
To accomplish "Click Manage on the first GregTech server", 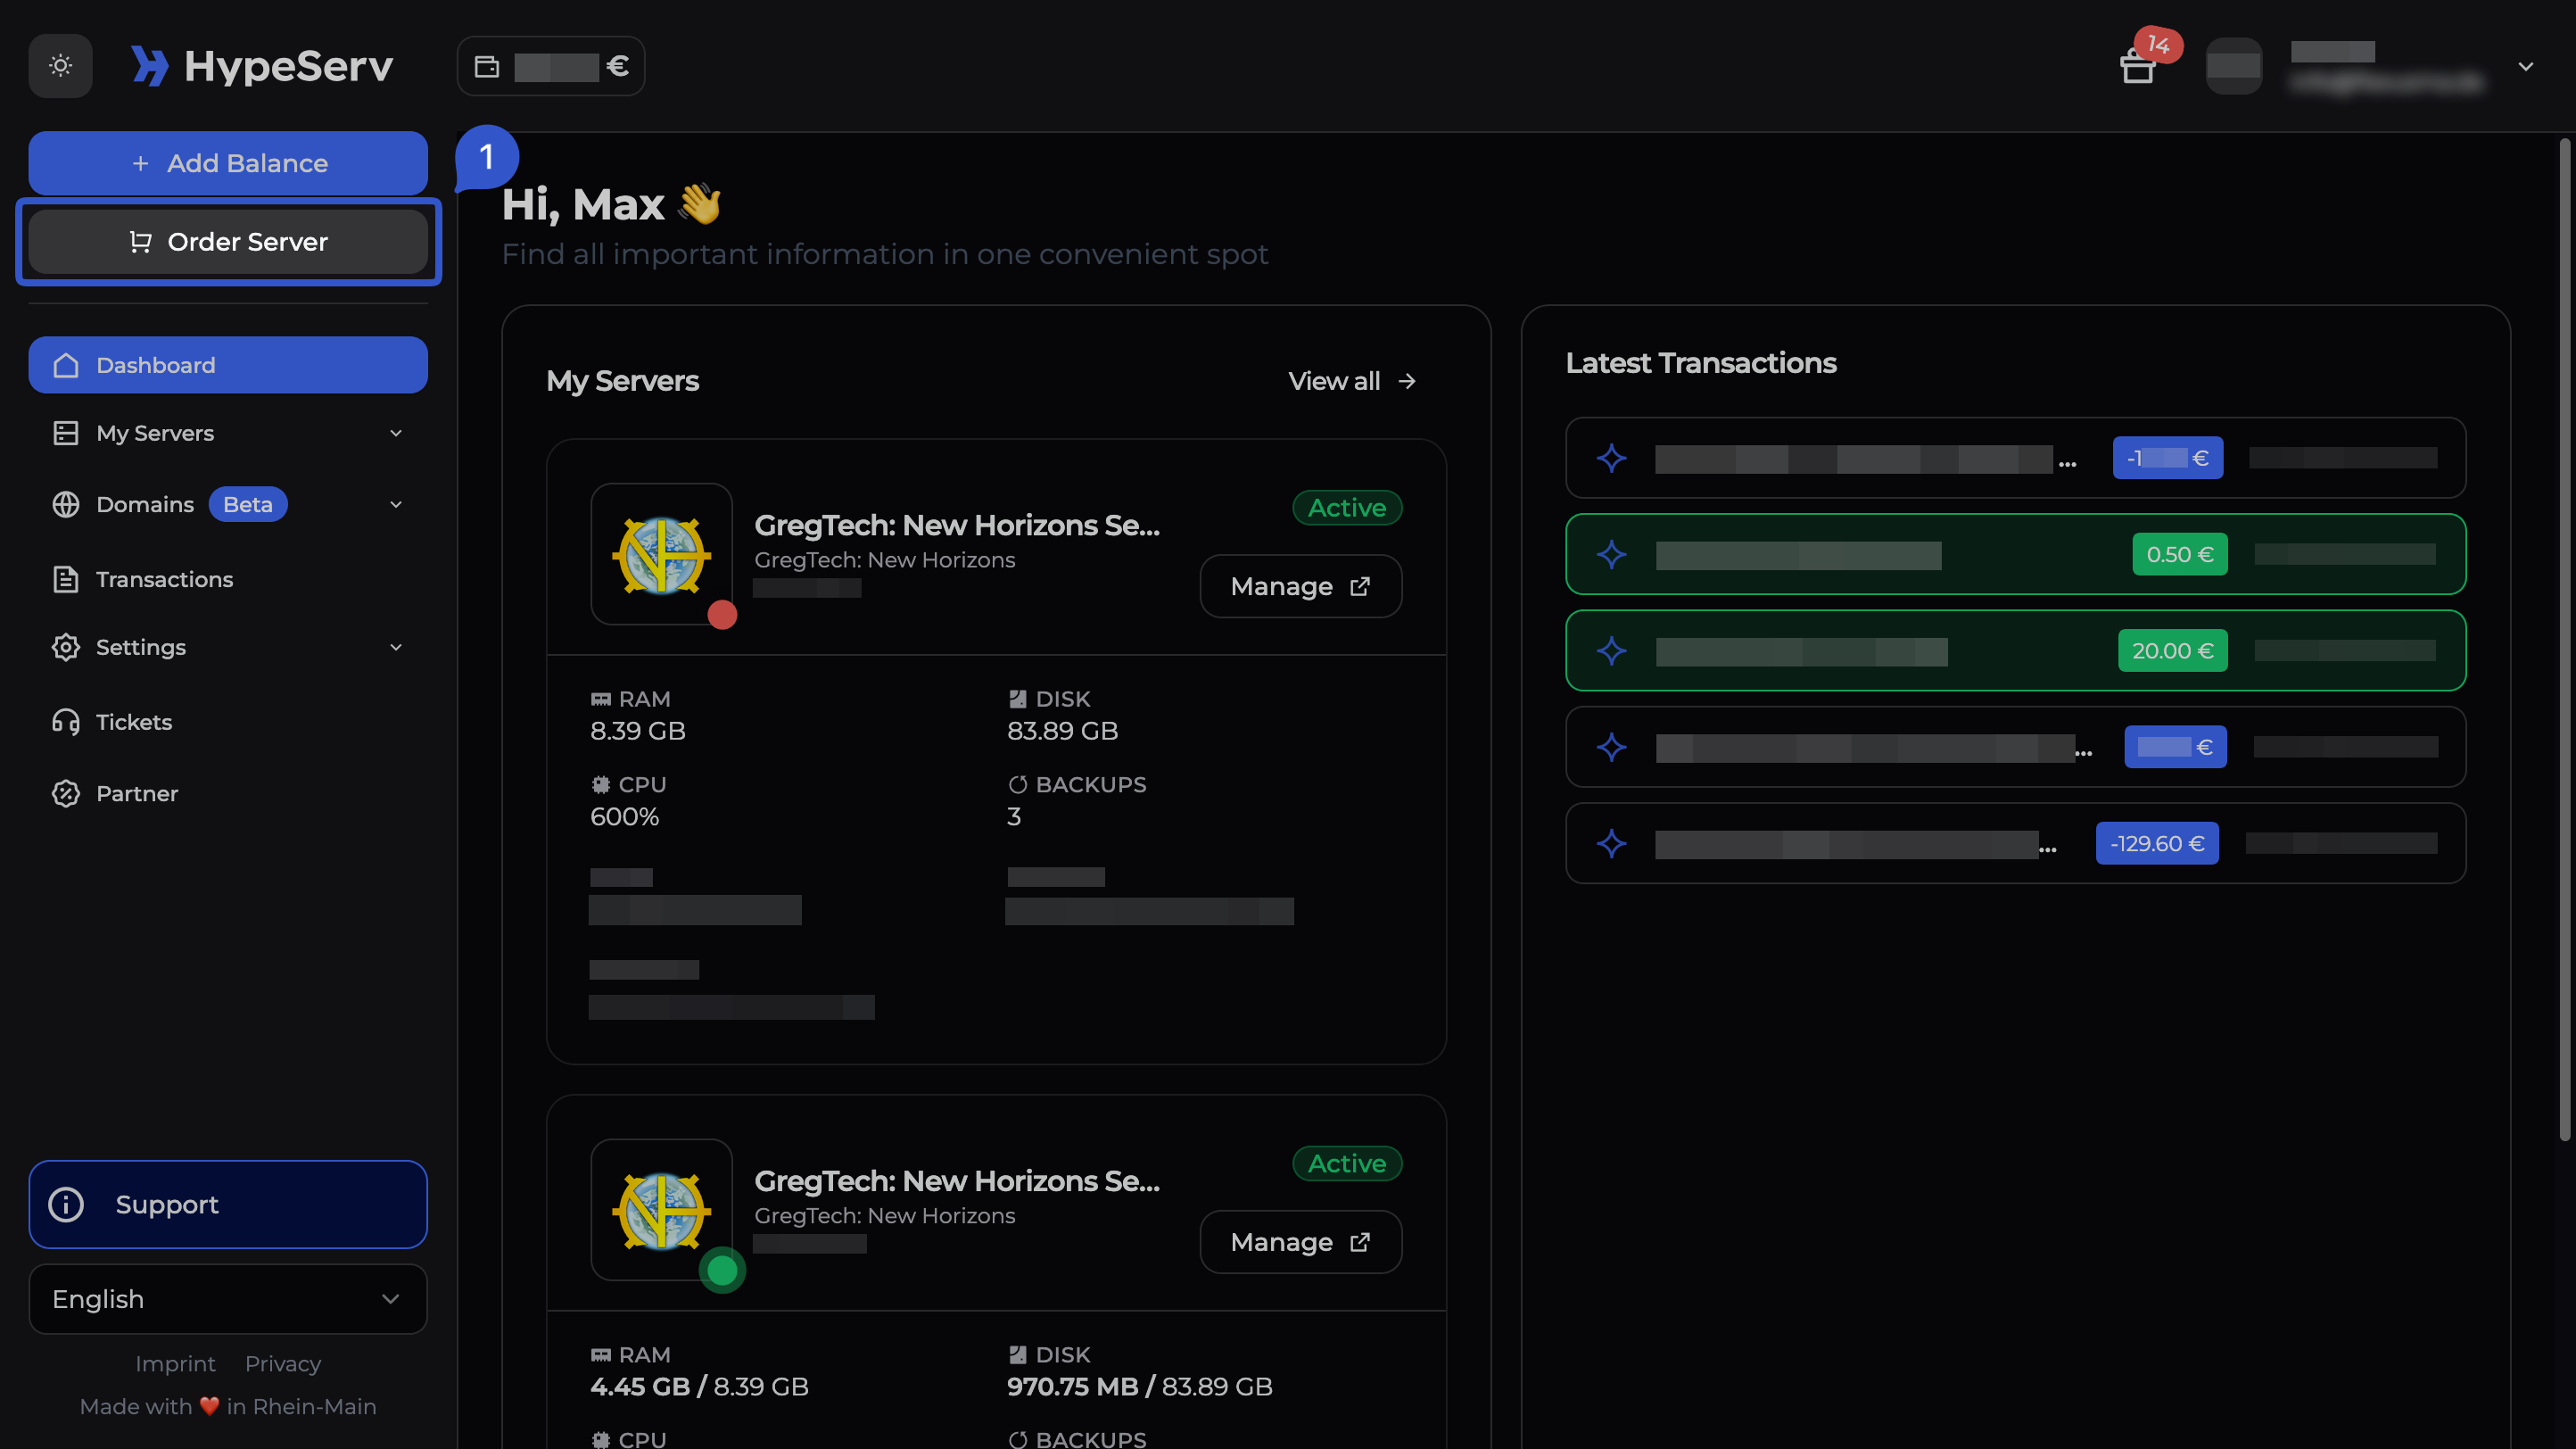I will click(x=1300, y=586).
